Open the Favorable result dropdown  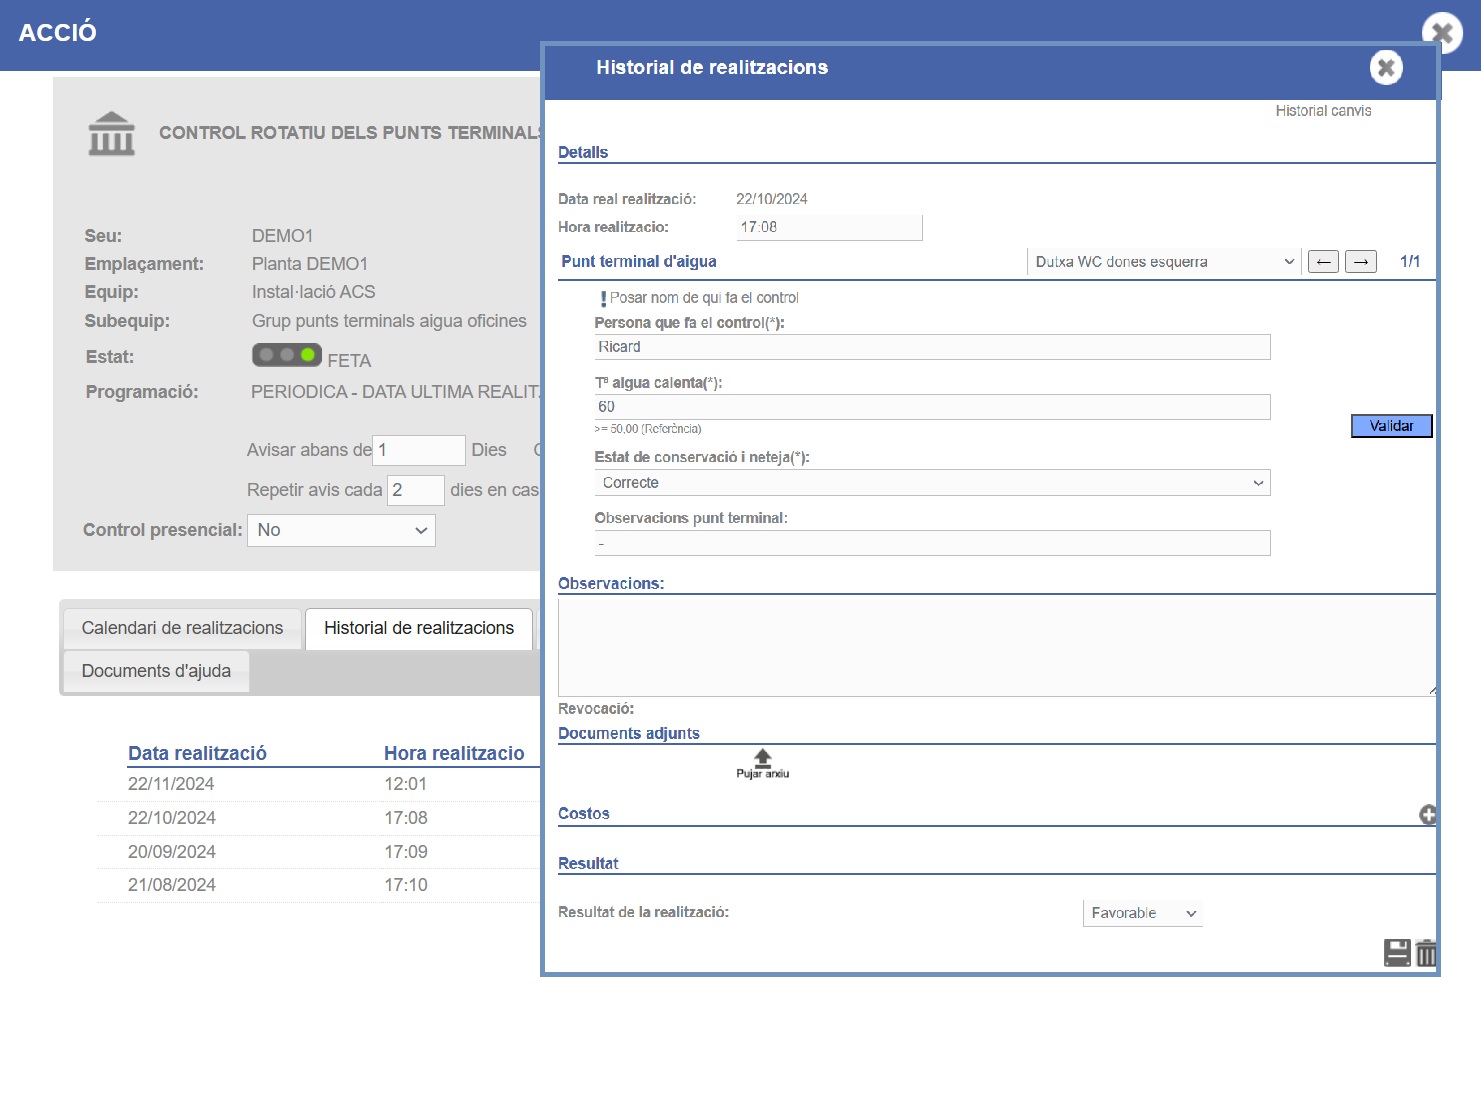point(1143,913)
